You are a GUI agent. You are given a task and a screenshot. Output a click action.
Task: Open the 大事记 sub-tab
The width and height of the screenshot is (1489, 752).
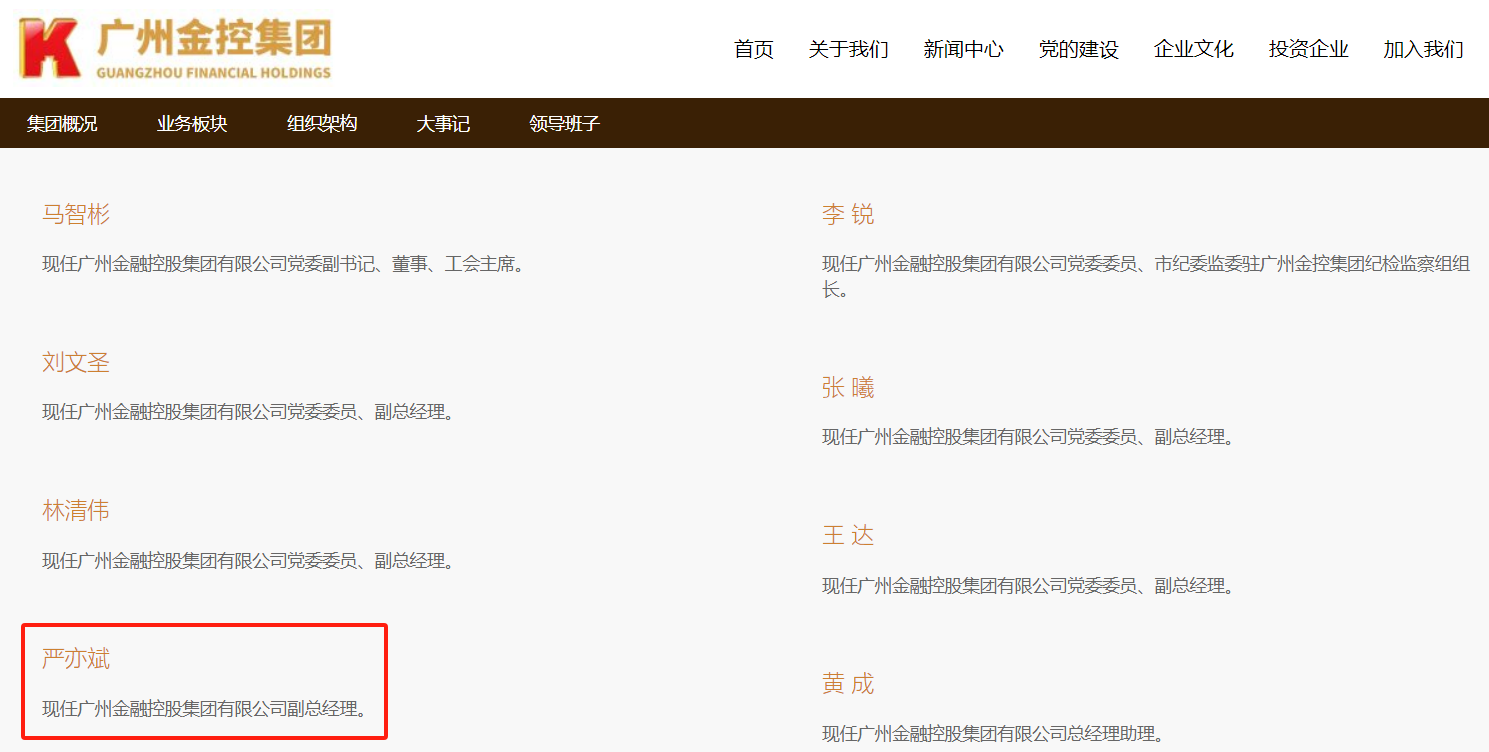443,124
